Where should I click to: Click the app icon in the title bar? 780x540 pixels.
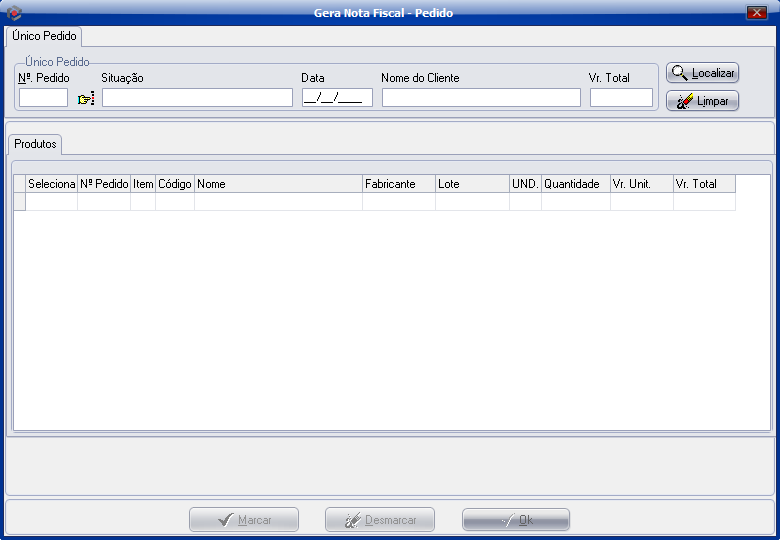point(14,13)
